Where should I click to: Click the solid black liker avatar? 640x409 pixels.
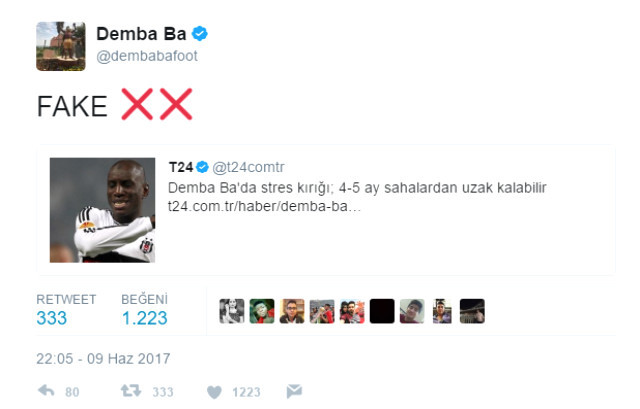(382, 311)
